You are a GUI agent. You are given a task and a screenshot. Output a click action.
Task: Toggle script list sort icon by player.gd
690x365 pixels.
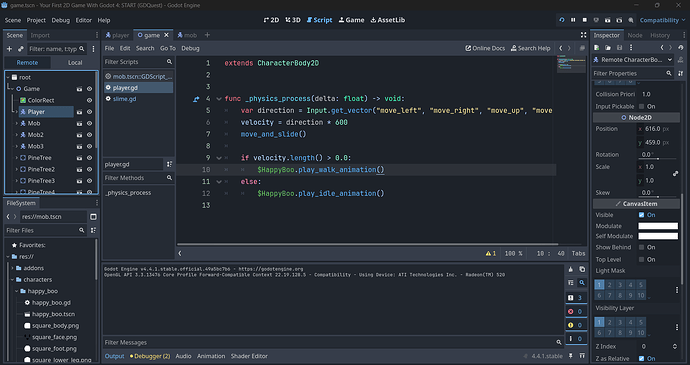coord(169,164)
